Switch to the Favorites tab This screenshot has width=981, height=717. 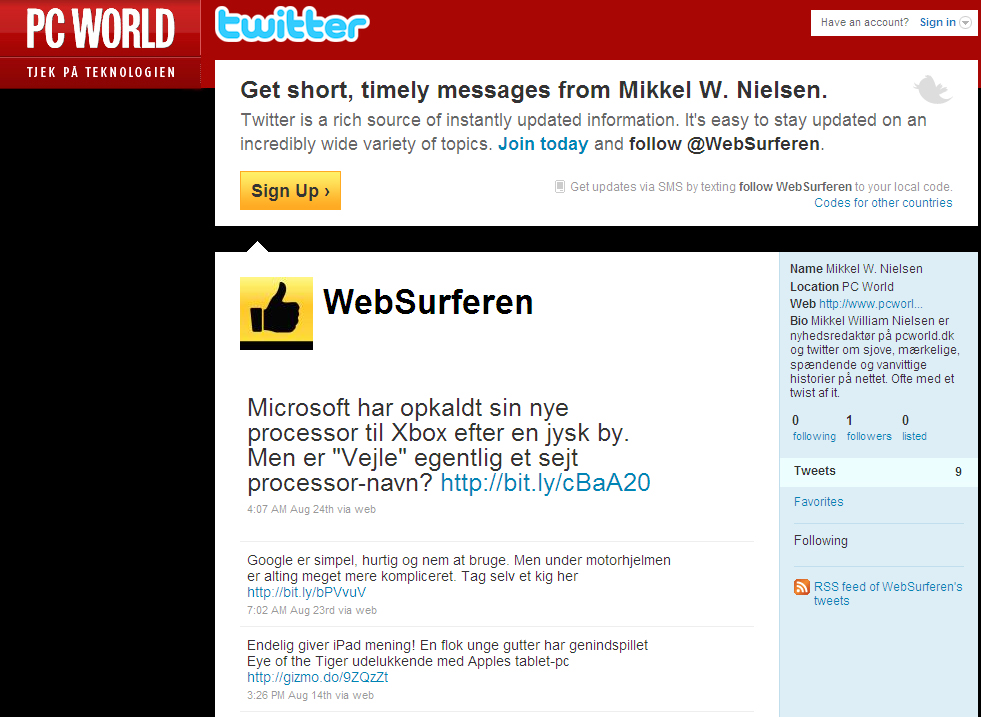(x=818, y=502)
